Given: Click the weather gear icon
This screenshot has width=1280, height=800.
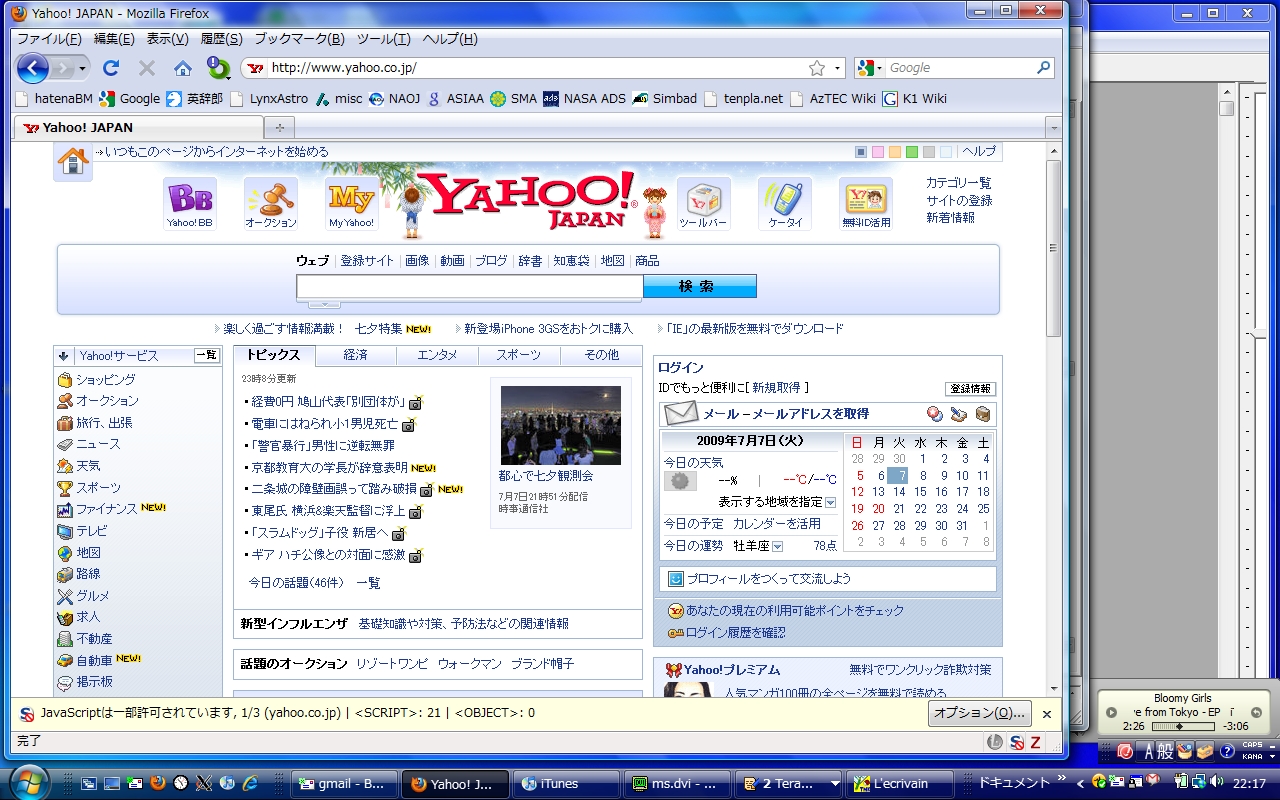Looking at the screenshot, I should click(680, 481).
